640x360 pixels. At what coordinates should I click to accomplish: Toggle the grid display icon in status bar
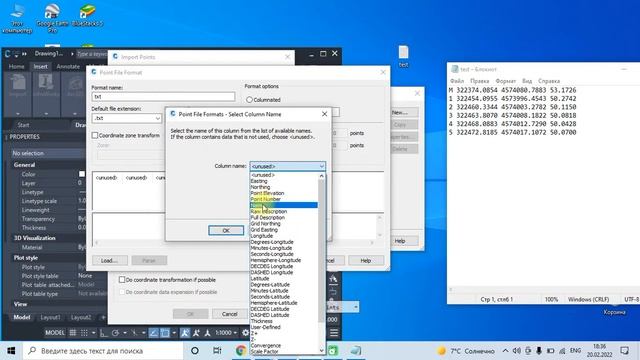[73, 333]
